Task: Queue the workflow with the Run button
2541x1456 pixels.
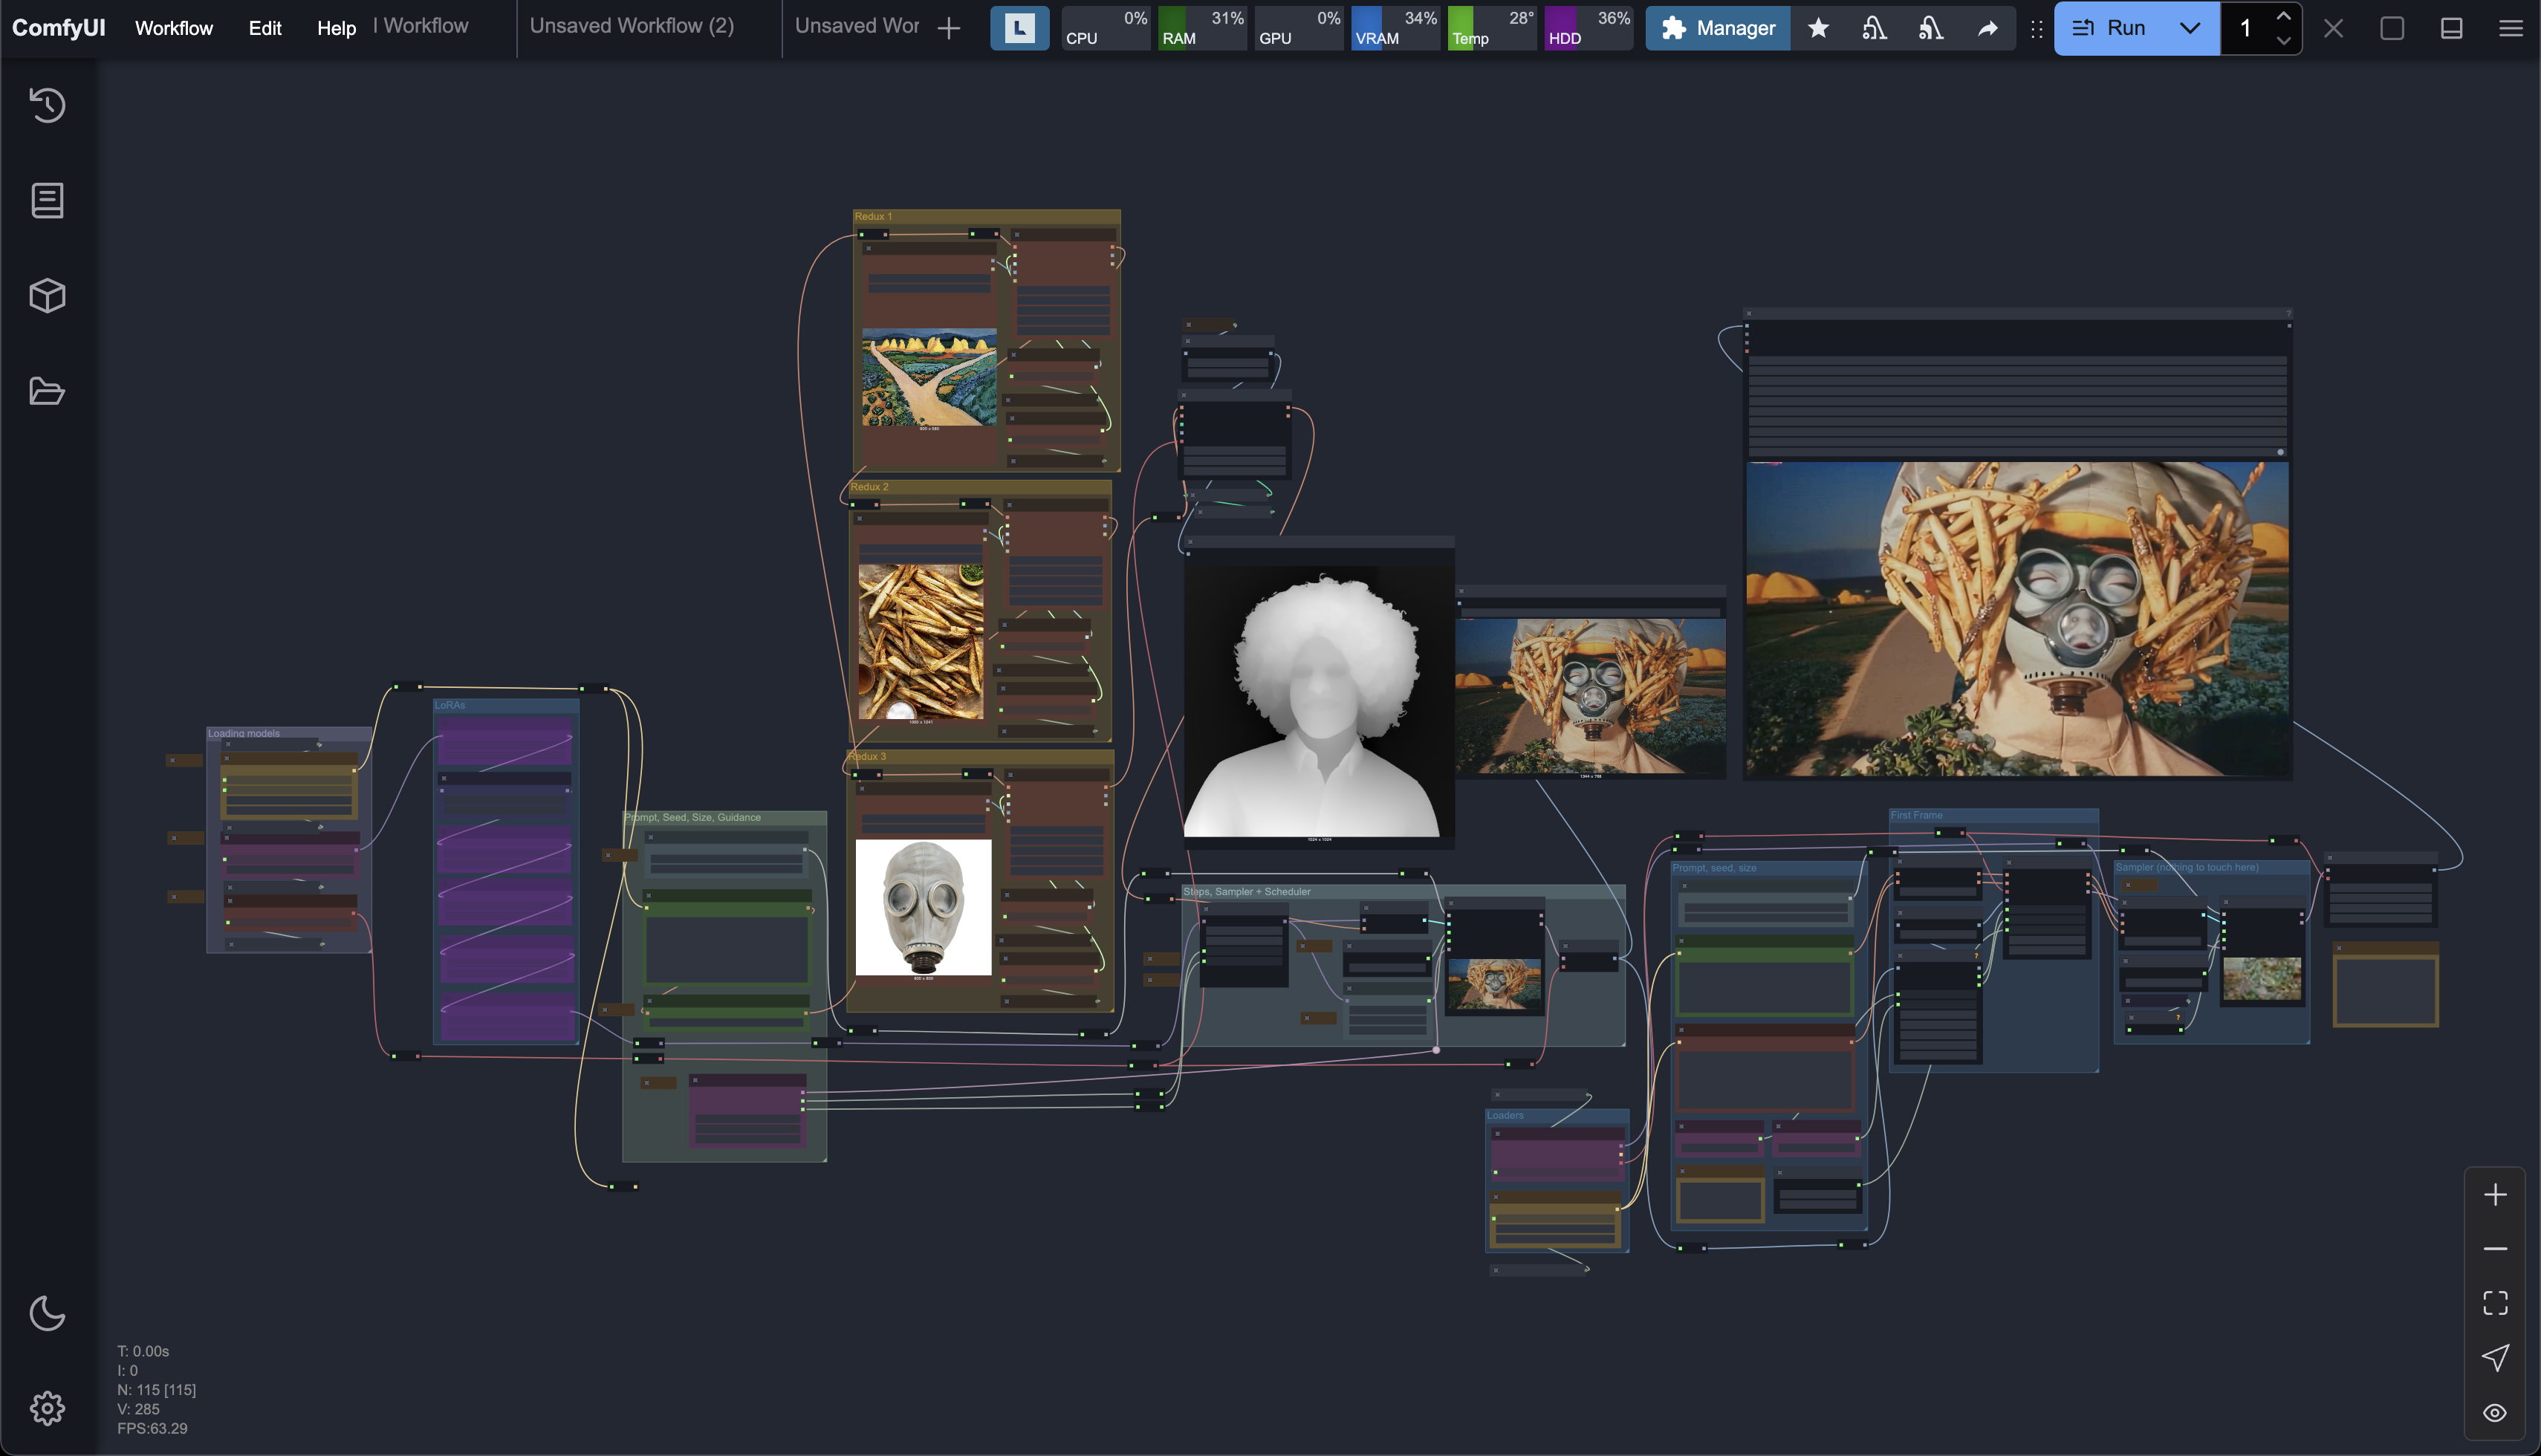Action: 2120,28
